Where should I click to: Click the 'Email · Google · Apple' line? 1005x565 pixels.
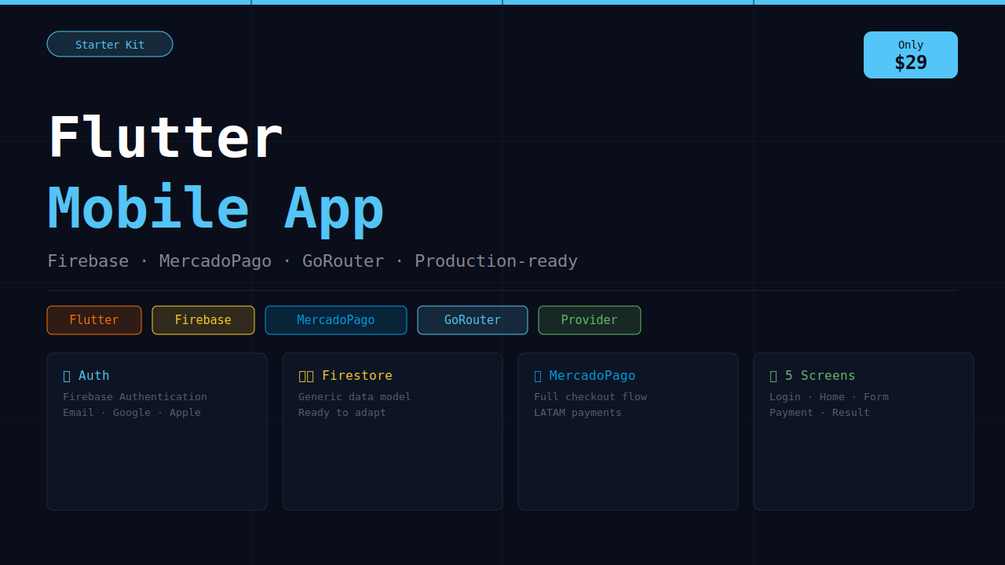pyautogui.click(x=131, y=413)
